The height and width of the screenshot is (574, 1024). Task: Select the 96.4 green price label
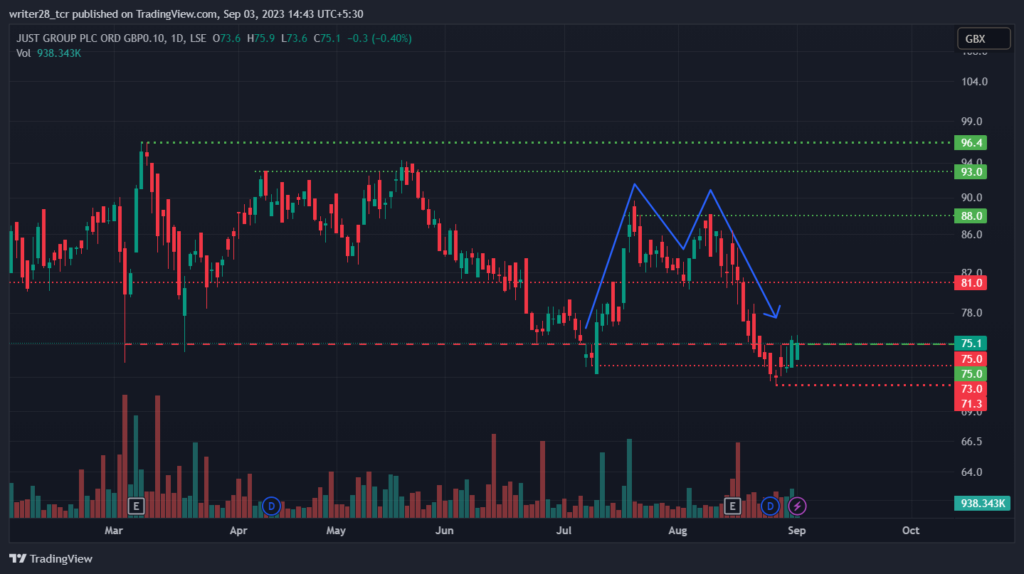(x=970, y=142)
